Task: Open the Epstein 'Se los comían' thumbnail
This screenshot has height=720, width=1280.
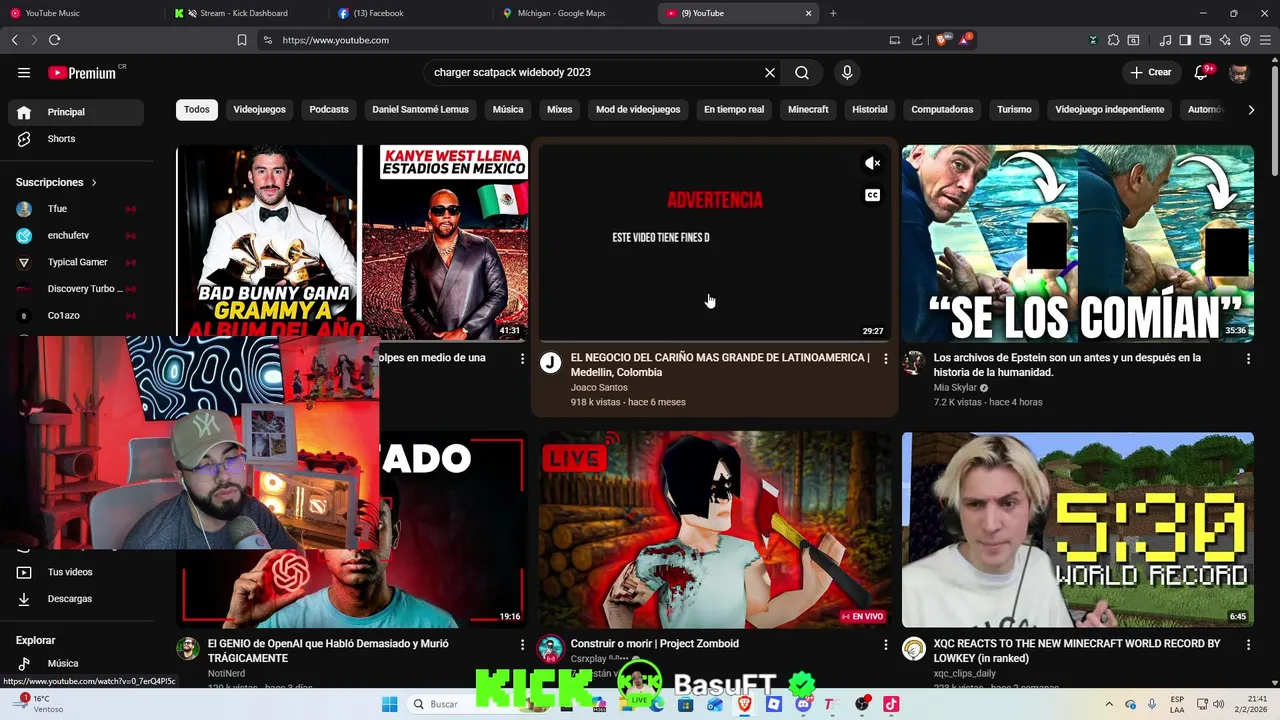Action: tap(1077, 243)
